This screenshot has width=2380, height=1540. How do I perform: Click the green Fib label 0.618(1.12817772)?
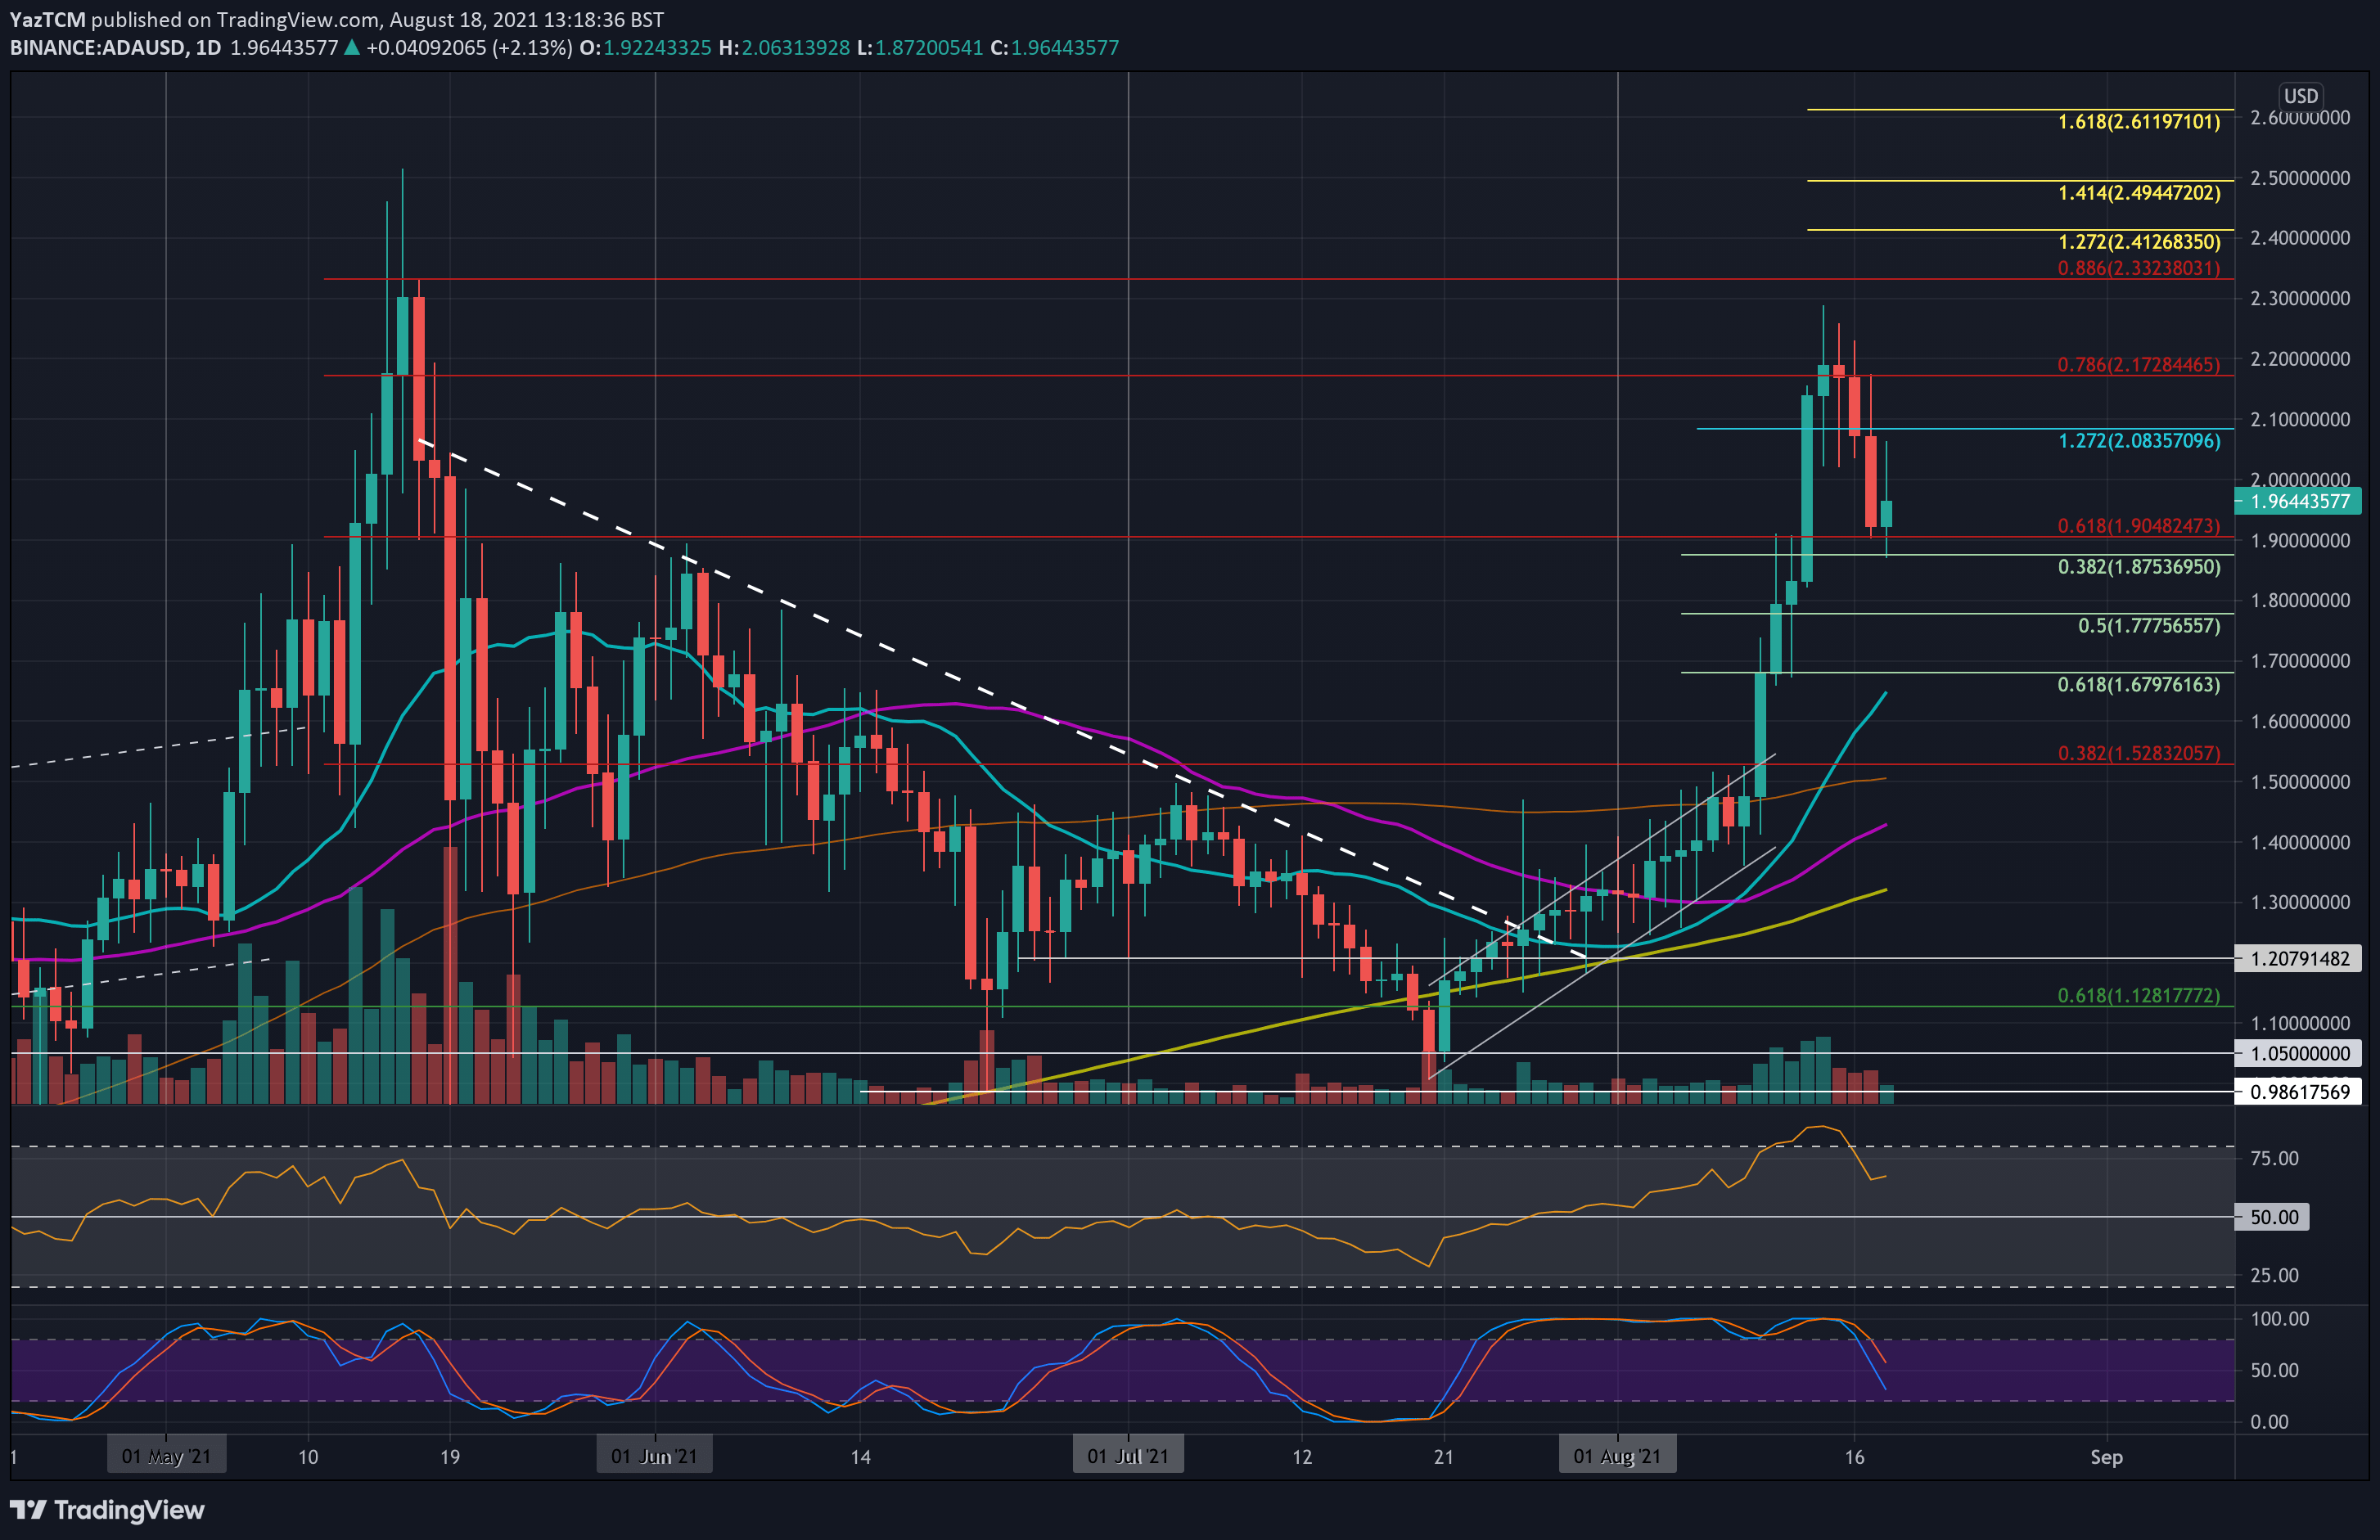[x=2138, y=995]
